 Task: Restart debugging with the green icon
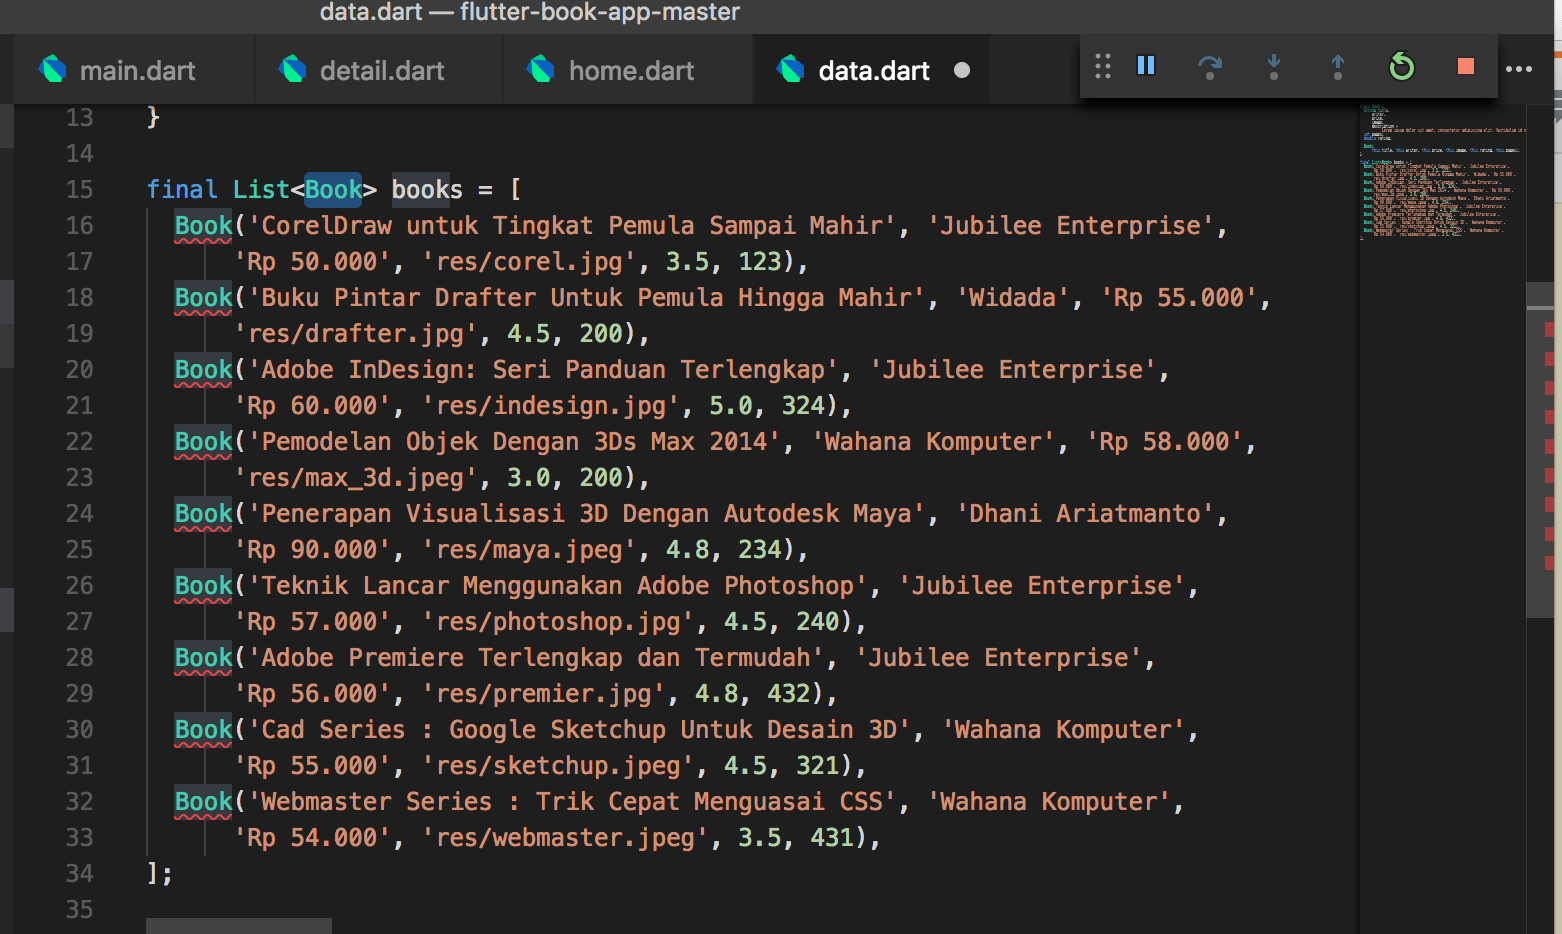(x=1402, y=67)
